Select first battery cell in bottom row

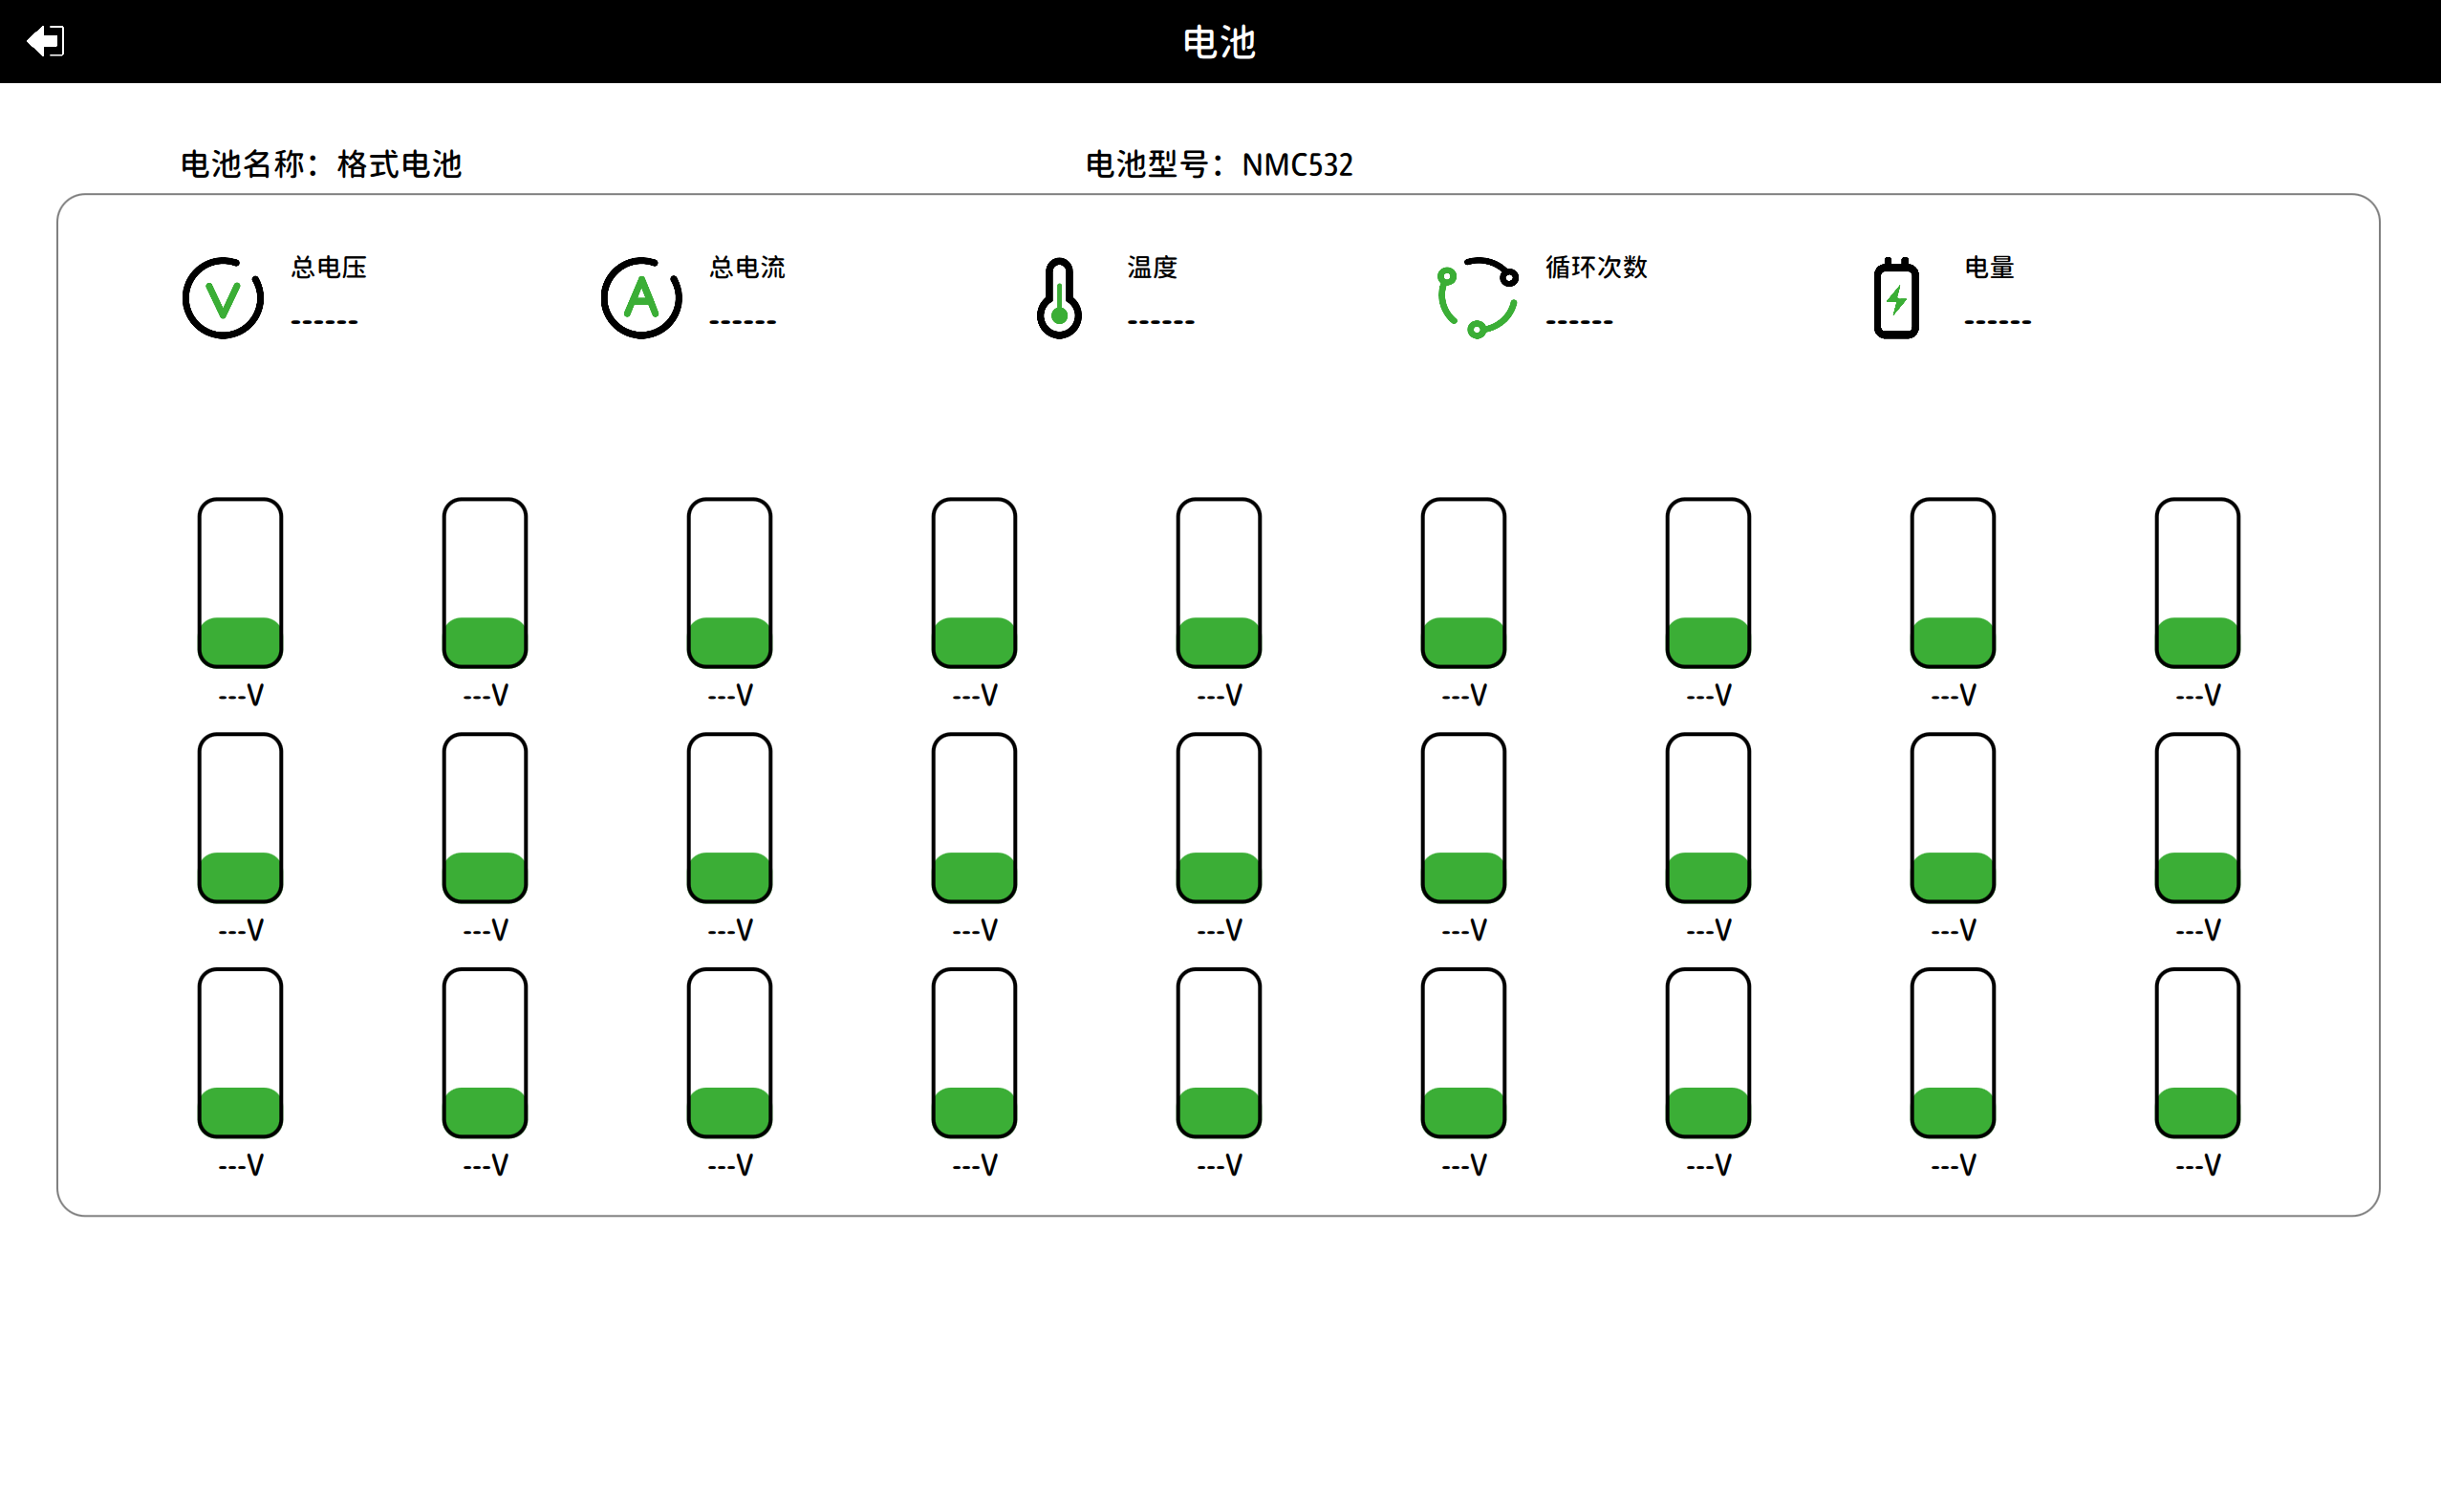[240, 1053]
